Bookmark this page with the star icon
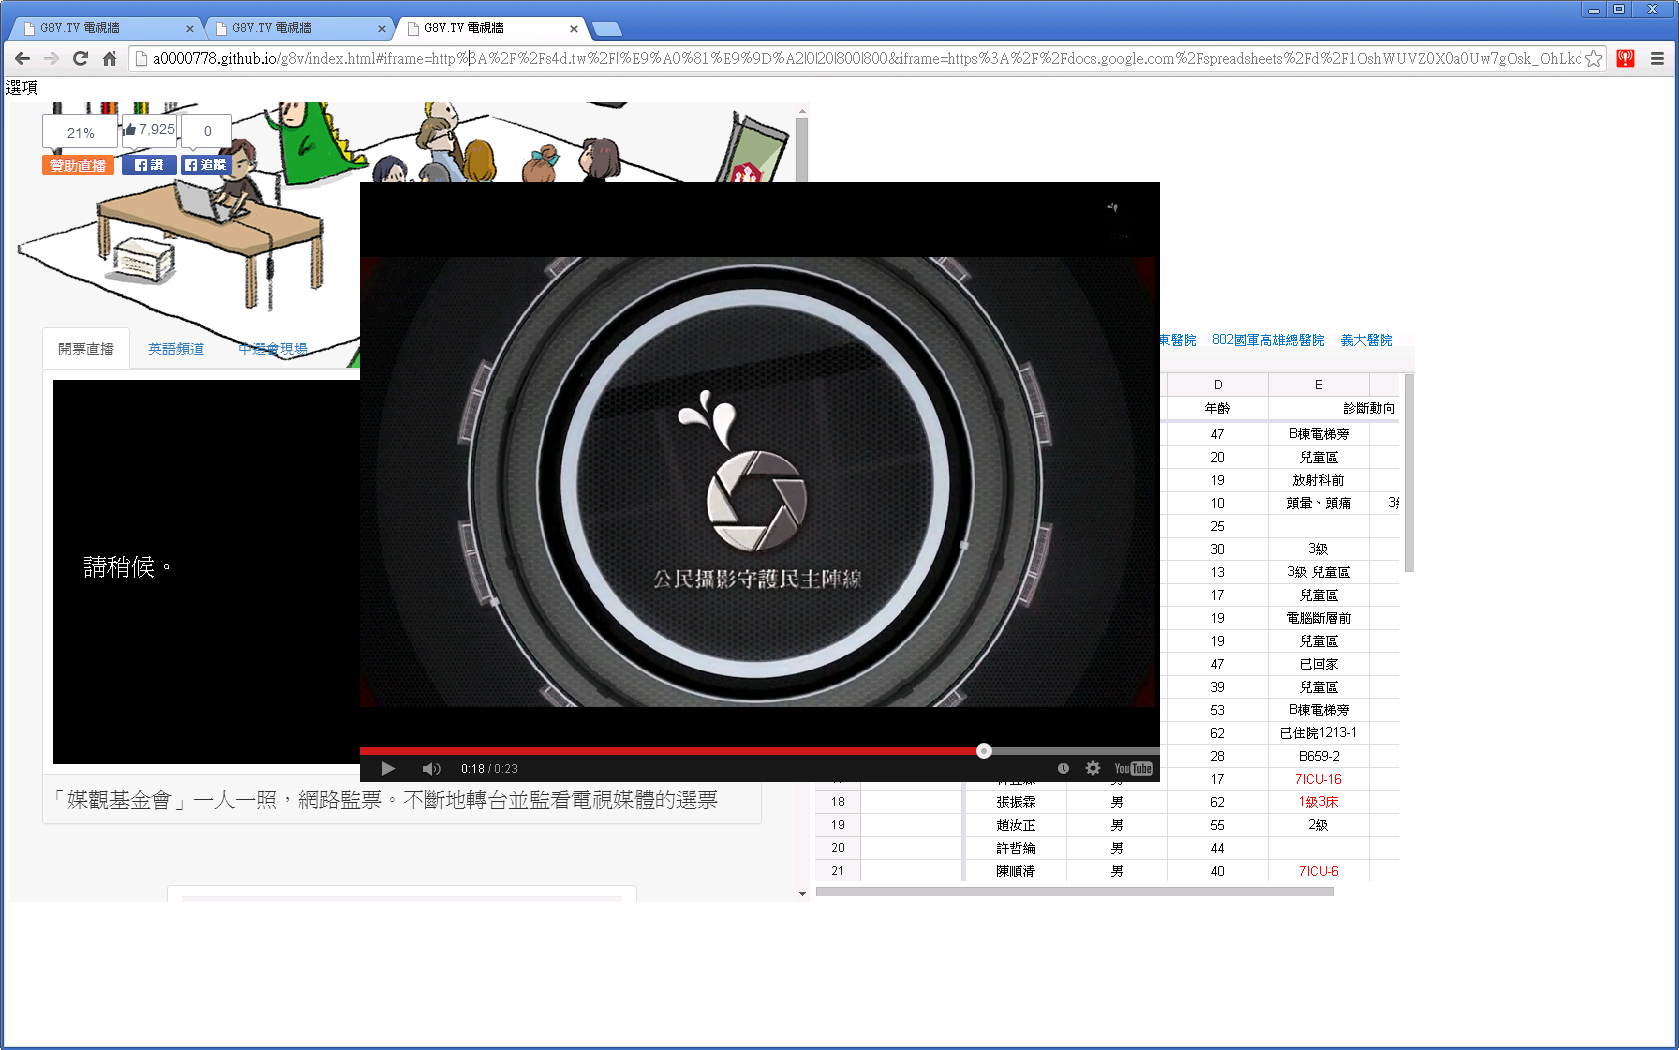The height and width of the screenshot is (1050, 1679). [1593, 59]
